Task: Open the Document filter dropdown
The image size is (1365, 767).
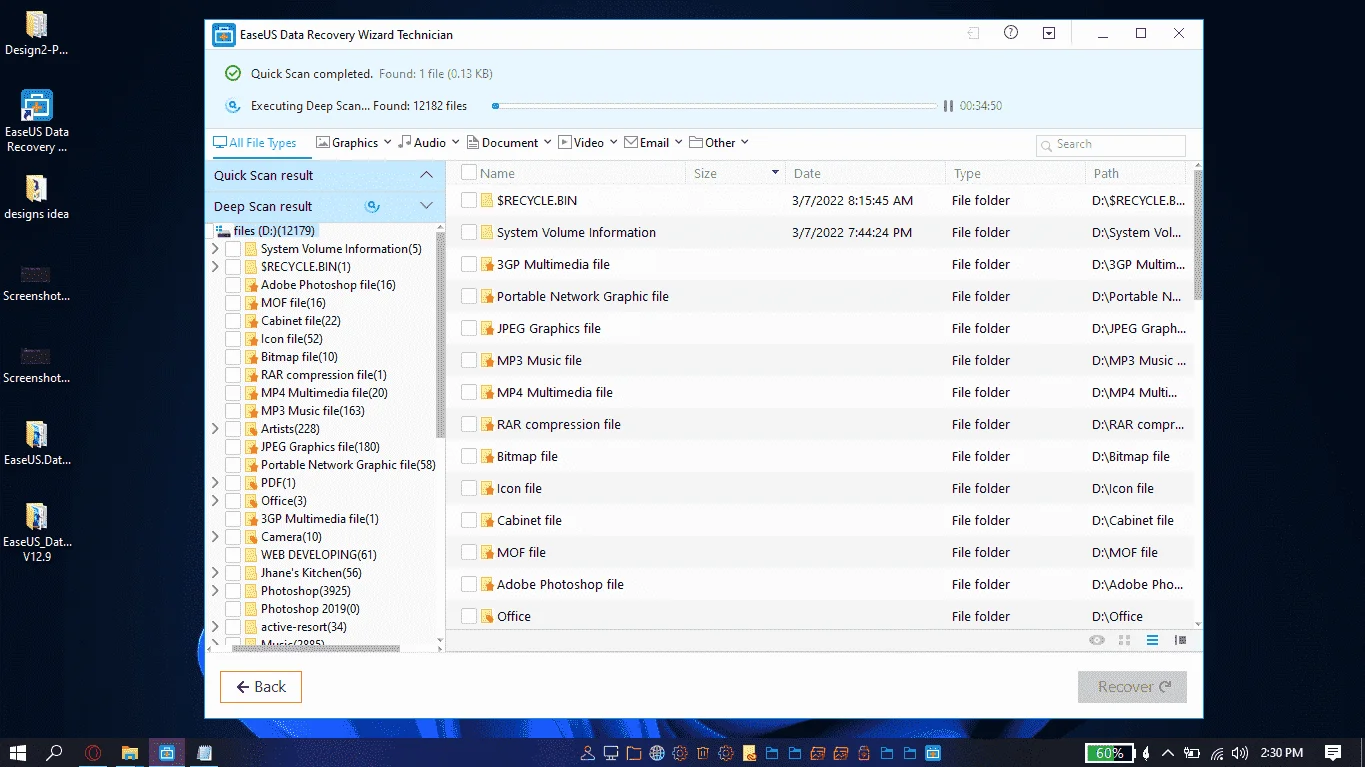Action: click(x=509, y=143)
